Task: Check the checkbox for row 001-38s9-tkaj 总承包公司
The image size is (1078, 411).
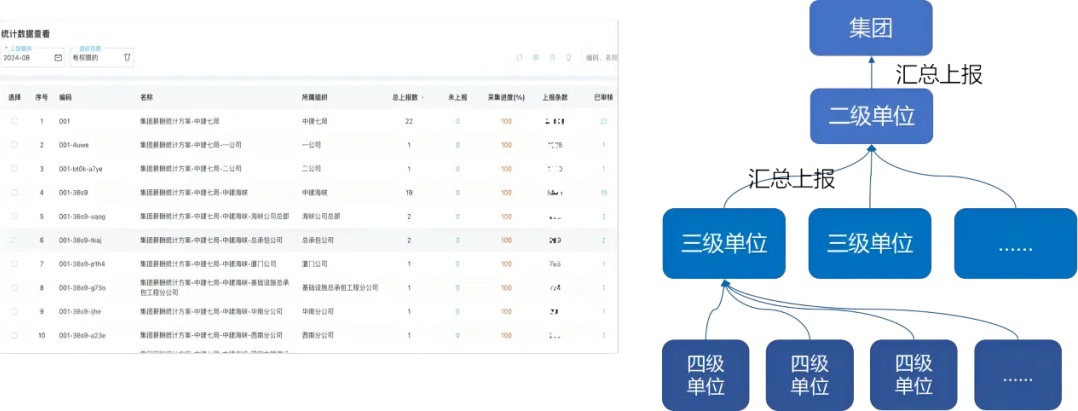Action: (x=14, y=240)
